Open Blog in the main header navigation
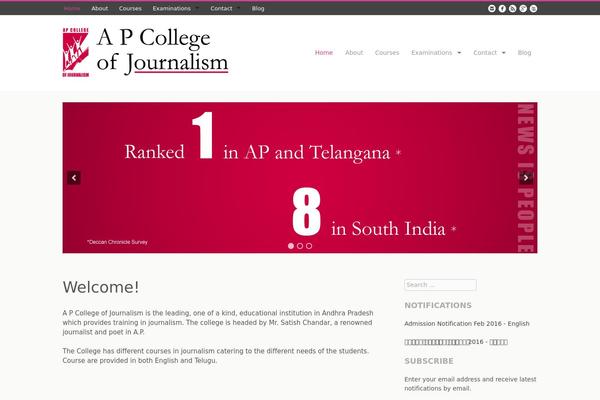The width and height of the screenshot is (600, 400). (x=524, y=52)
